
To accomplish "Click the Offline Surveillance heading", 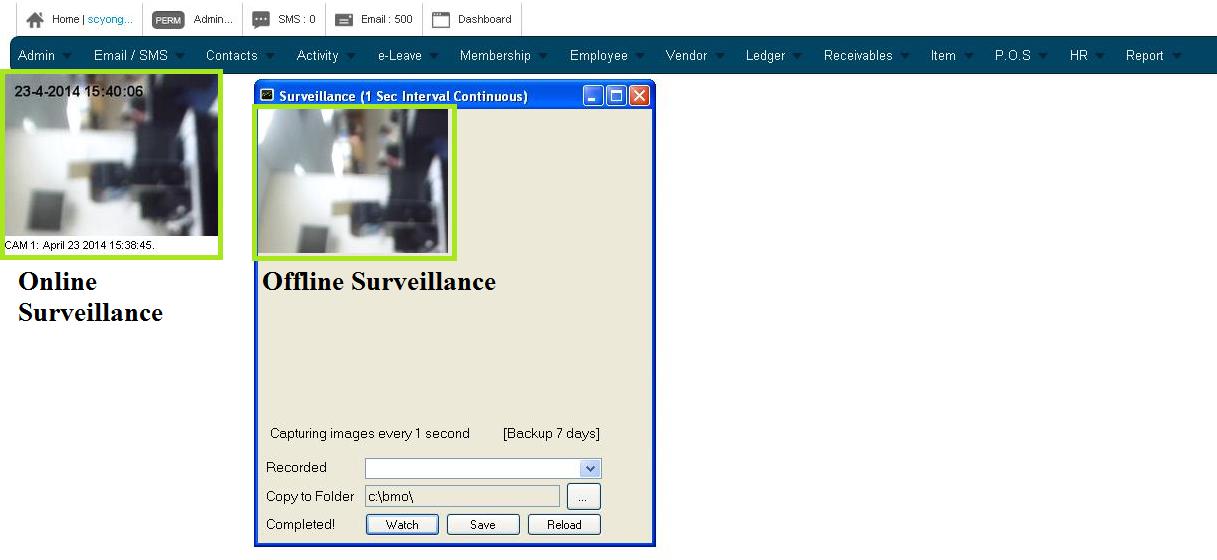I will [379, 282].
